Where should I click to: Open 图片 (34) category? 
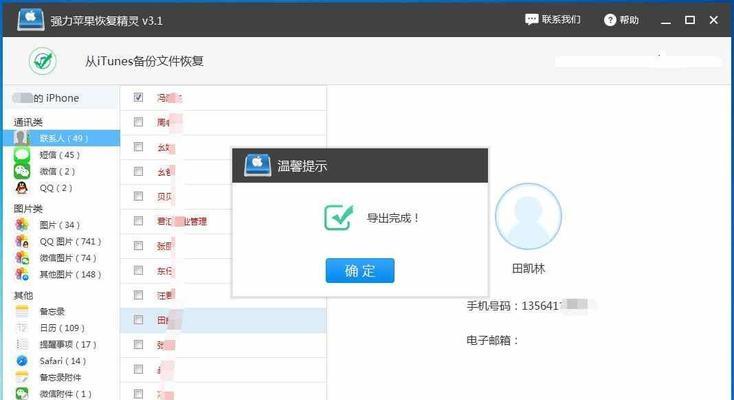(59, 225)
